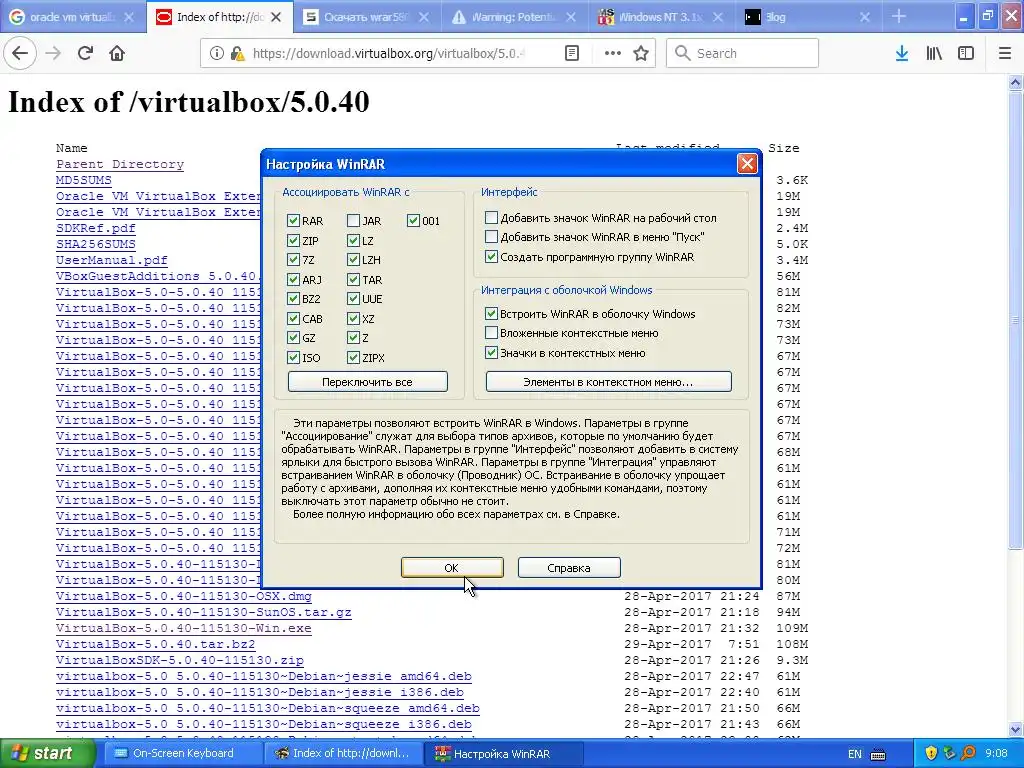
Task: Enable 'Добавить значок WinRAR в меню Пуск'
Action: 492,237
